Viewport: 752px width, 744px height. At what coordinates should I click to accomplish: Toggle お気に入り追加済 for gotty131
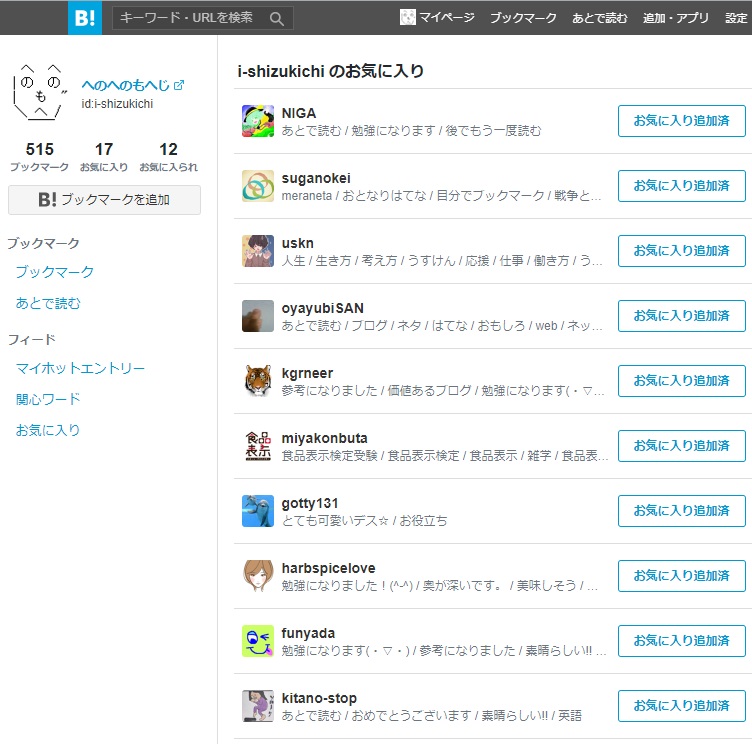682,511
